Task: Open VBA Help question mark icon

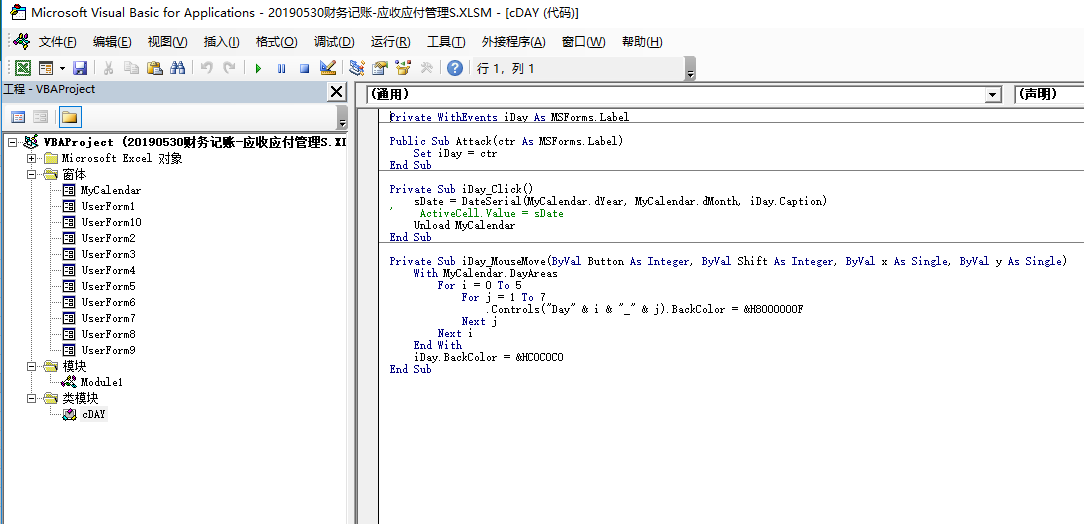Action: (x=455, y=68)
